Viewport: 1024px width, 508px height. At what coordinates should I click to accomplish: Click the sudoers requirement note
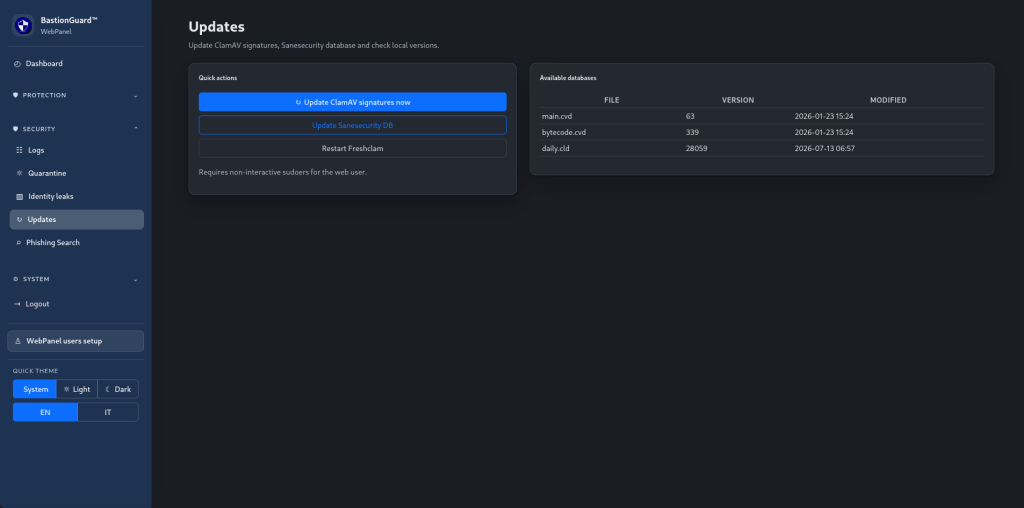pyautogui.click(x=283, y=172)
